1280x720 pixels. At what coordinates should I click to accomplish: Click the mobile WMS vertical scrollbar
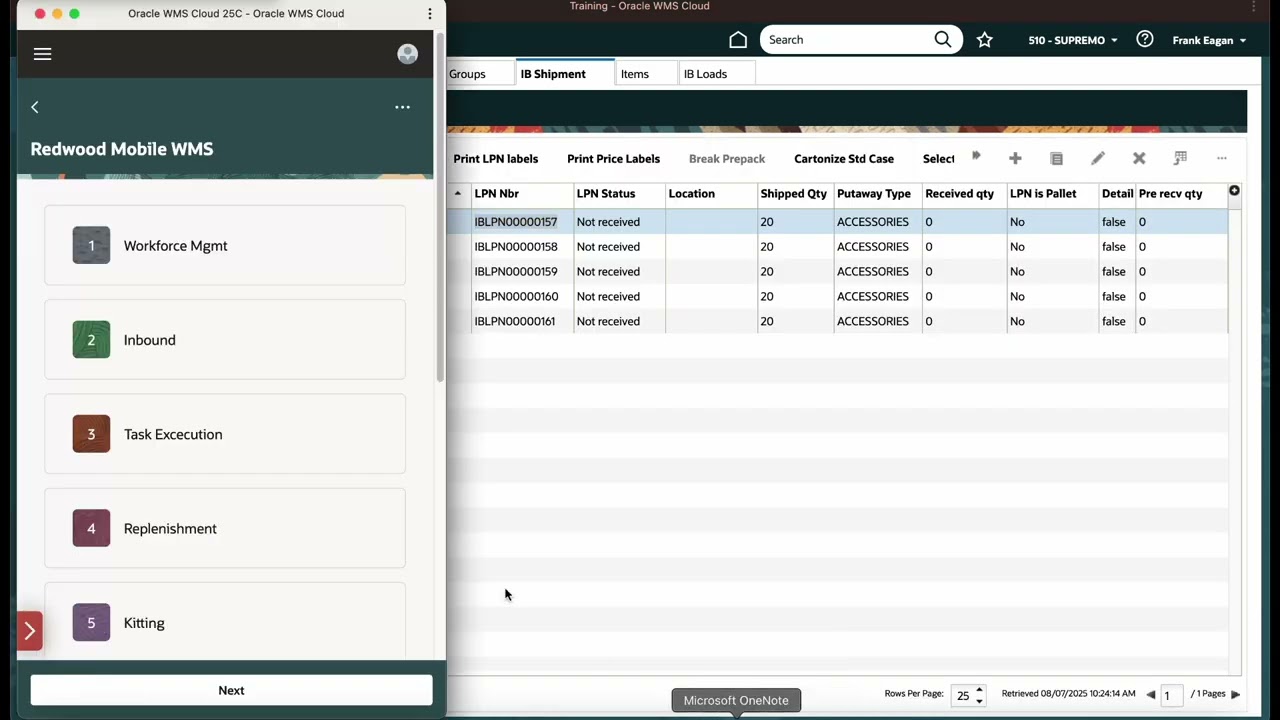pos(440,208)
